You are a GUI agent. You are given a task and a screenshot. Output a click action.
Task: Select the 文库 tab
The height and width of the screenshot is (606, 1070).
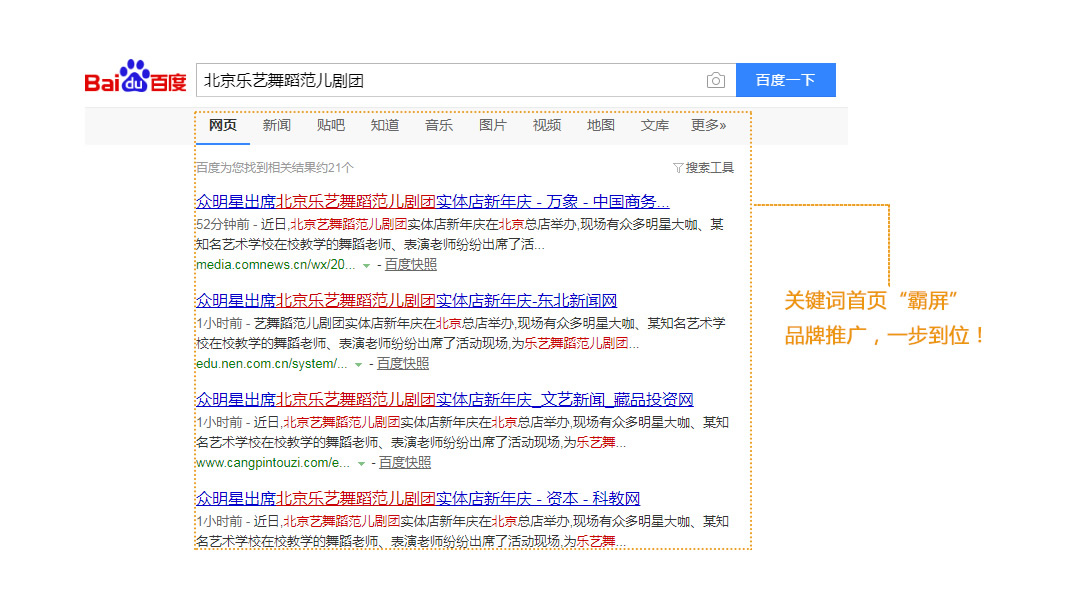654,126
